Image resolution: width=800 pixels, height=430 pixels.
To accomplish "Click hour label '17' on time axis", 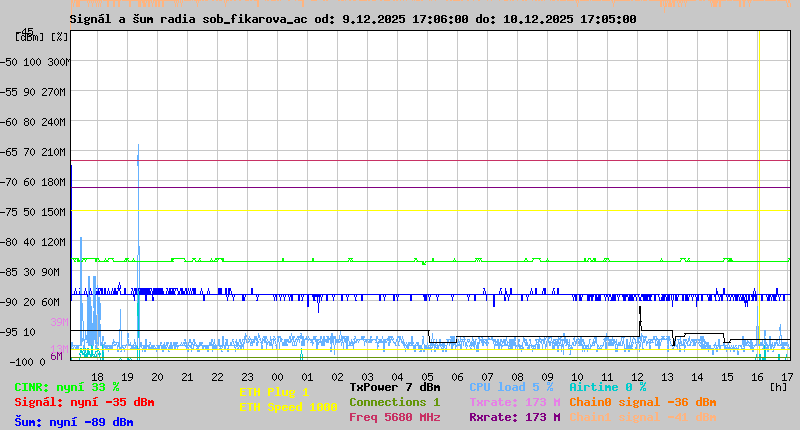I will (x=787, y=377).
